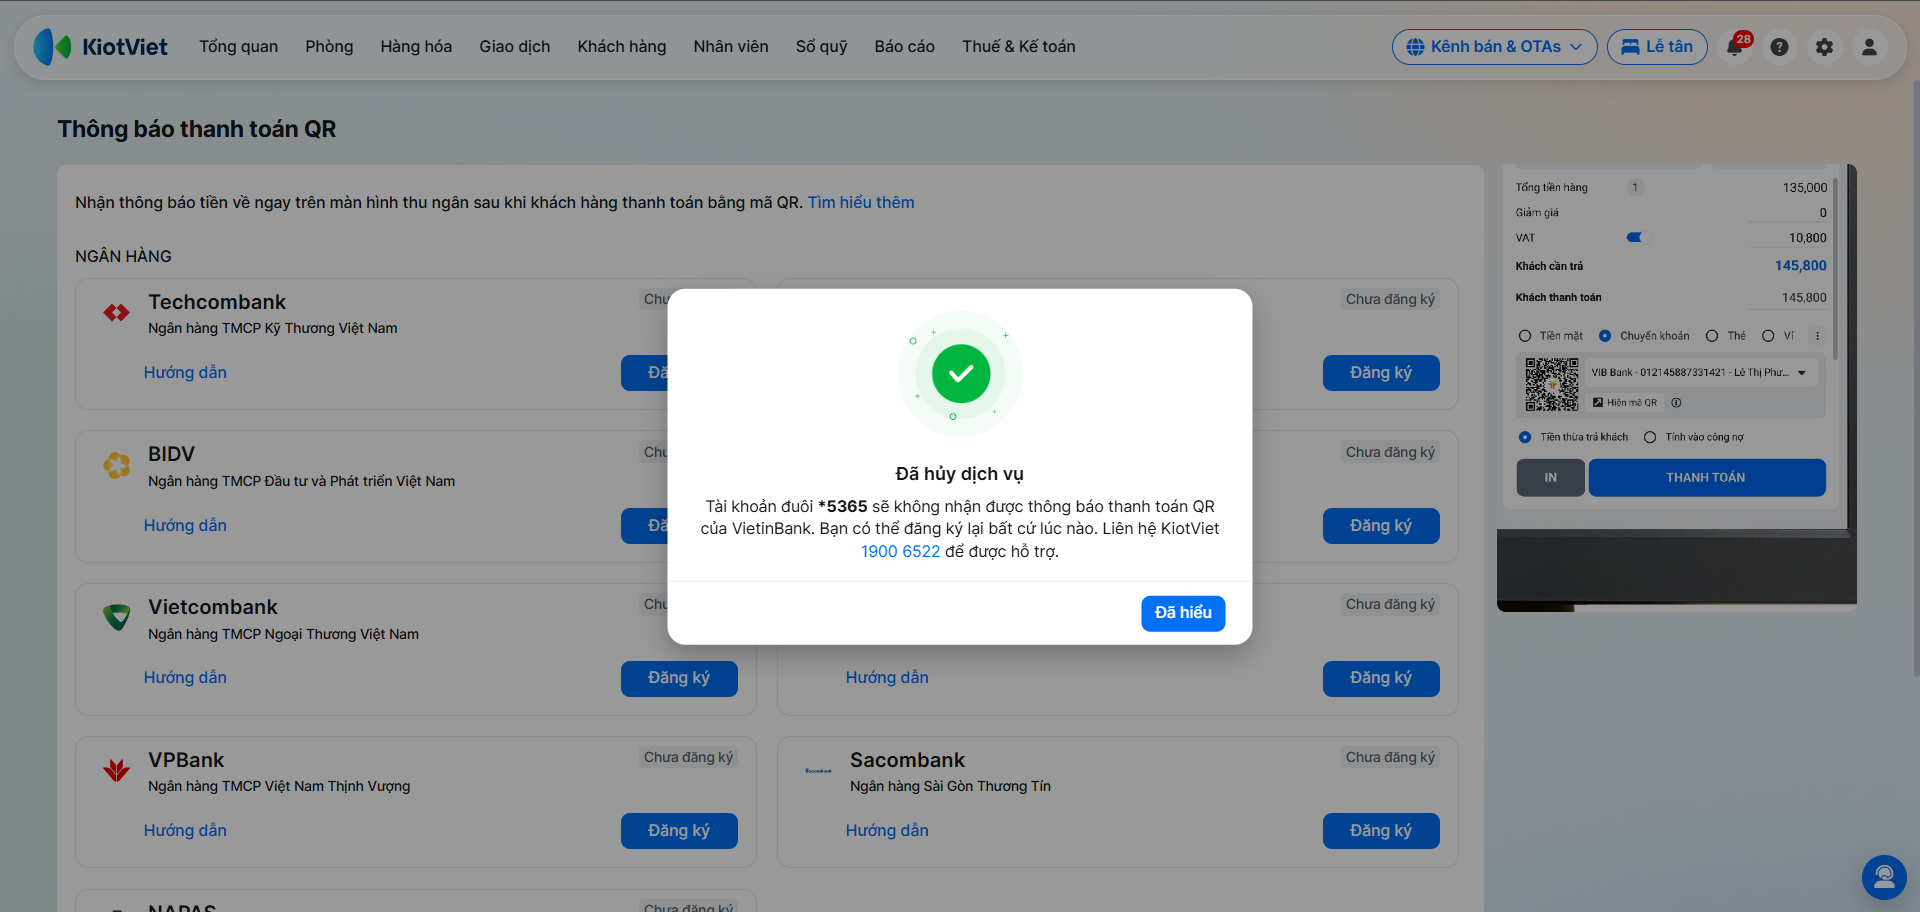Open the Giao dịch menu
This screenshot has height=912, width=1920.
514,47
